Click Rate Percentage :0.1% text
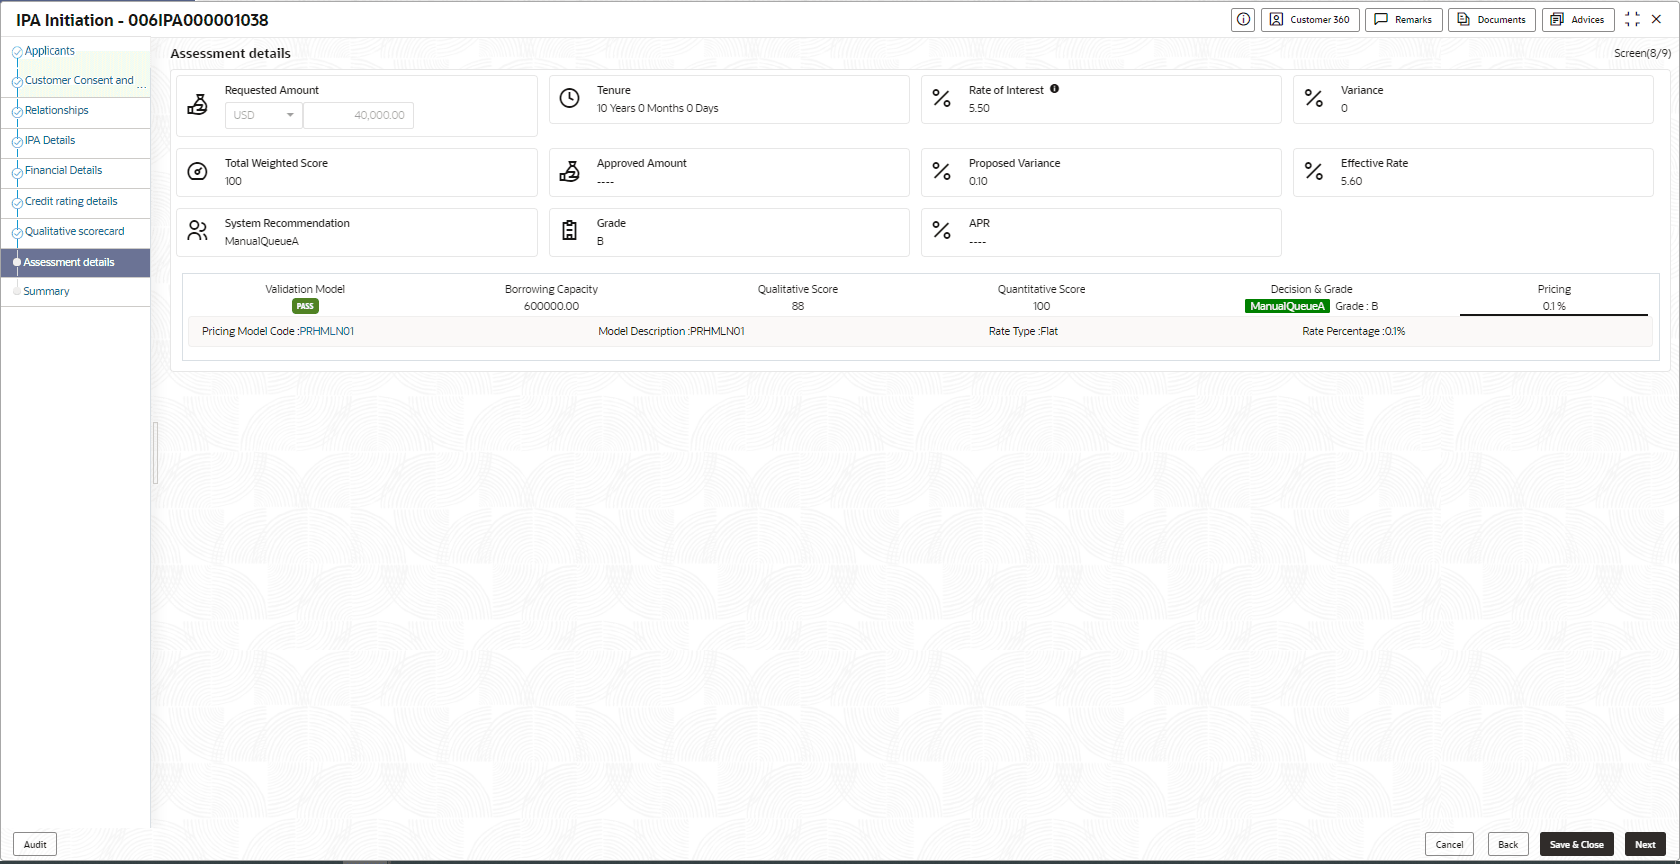 (1353, 332)
